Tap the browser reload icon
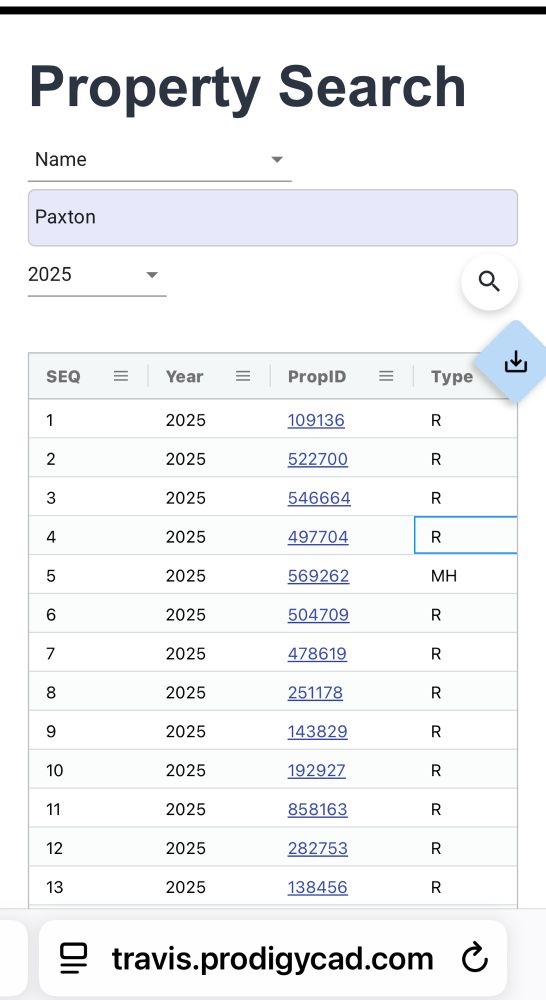546x1000 pixels. pyautogui.click(x=475, y=959)
